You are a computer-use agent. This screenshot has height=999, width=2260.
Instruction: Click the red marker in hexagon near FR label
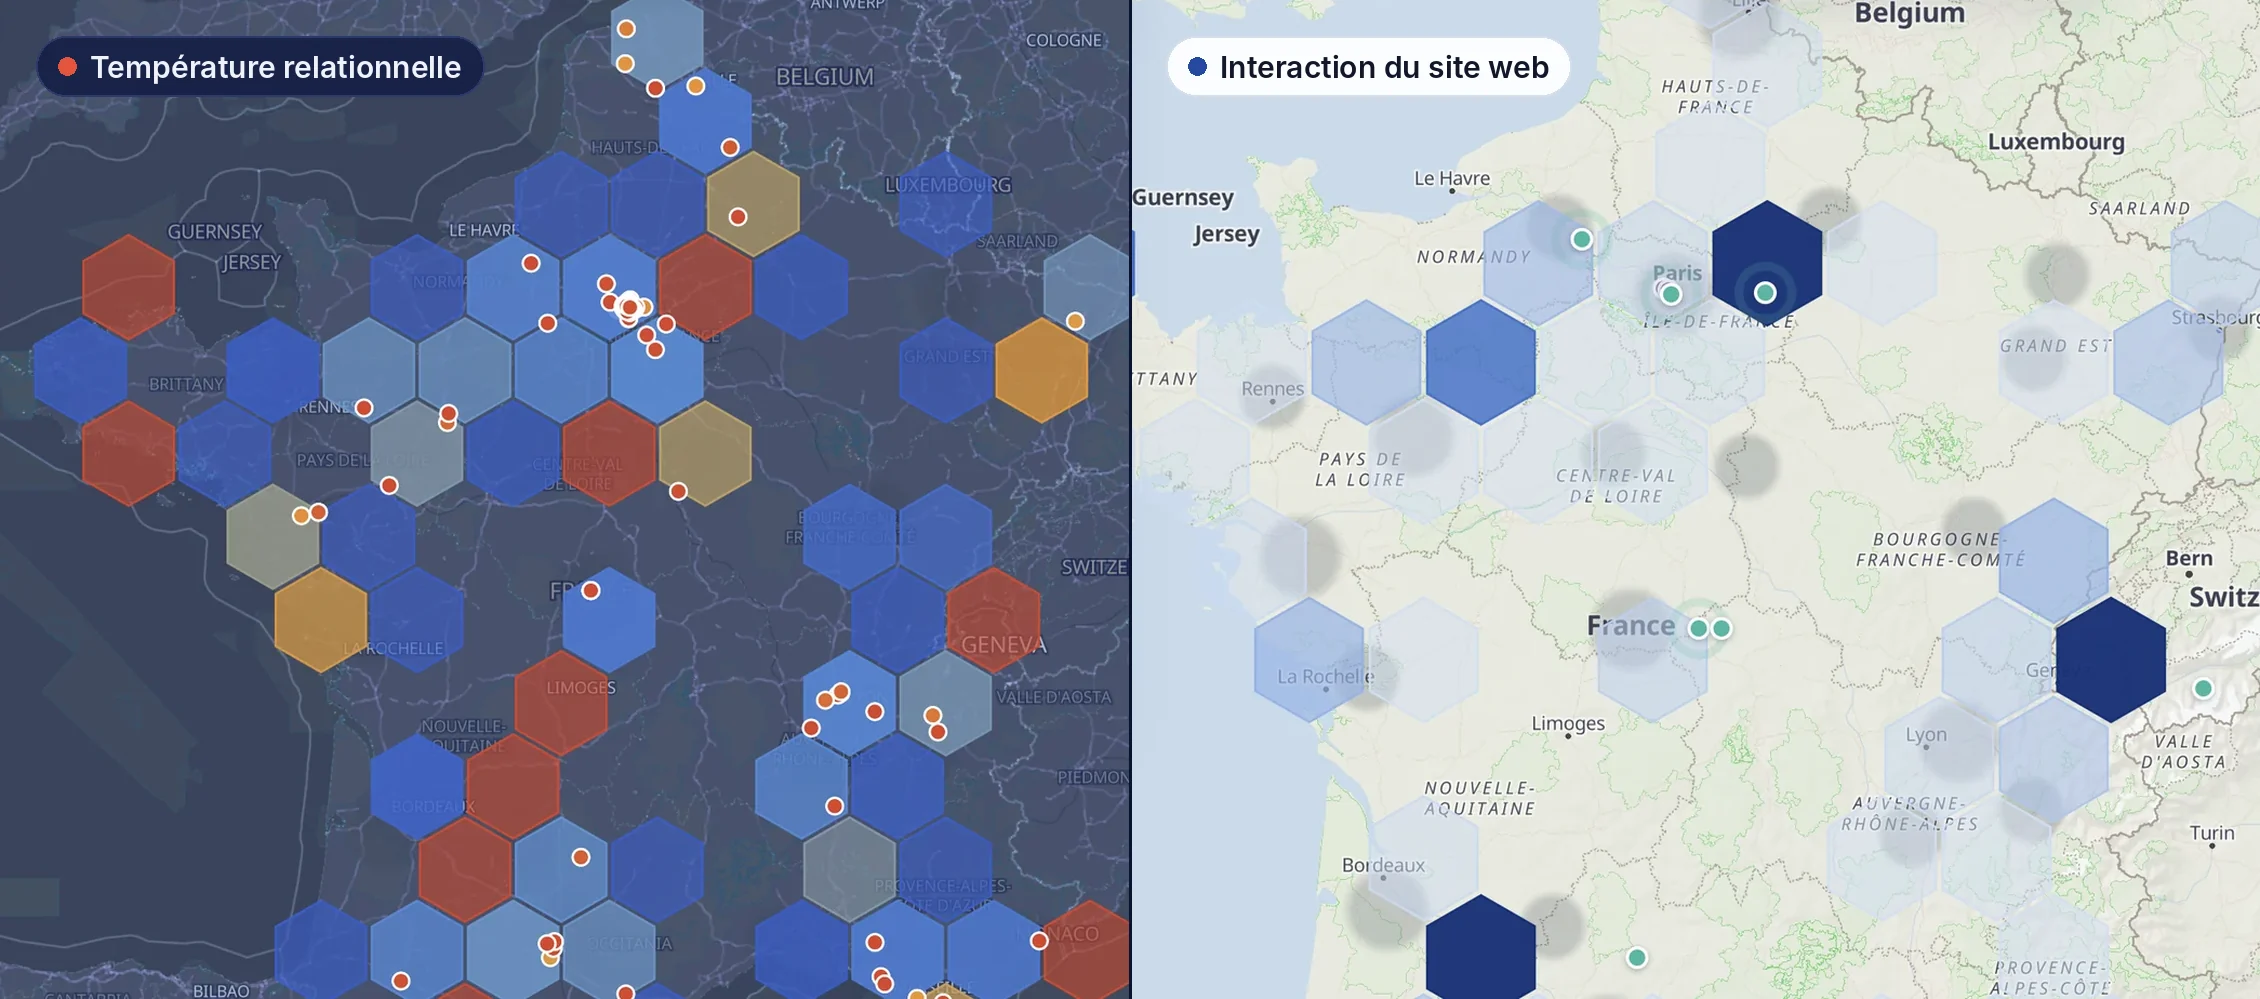coord(591,591)
